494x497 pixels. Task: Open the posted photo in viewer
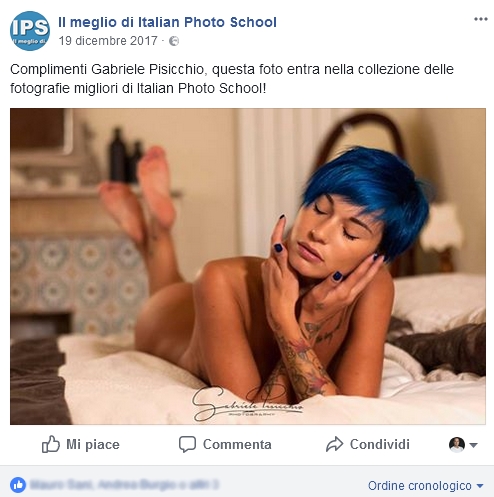248,266
